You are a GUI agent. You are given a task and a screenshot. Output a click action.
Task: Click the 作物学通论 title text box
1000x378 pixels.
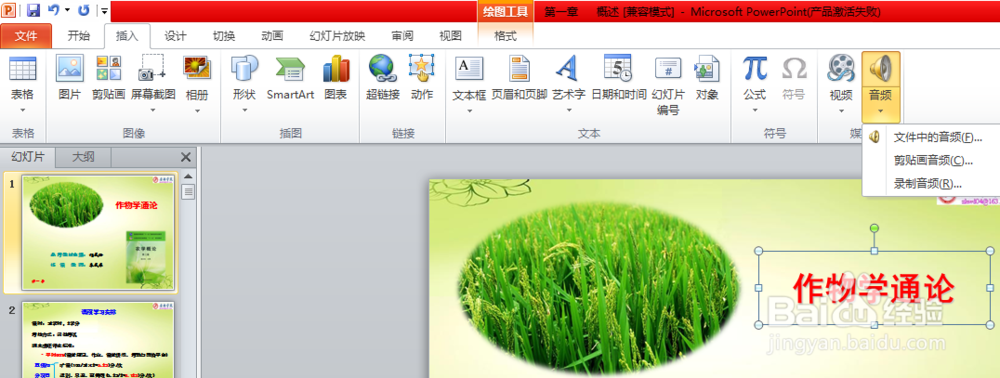tap(874, 288)
